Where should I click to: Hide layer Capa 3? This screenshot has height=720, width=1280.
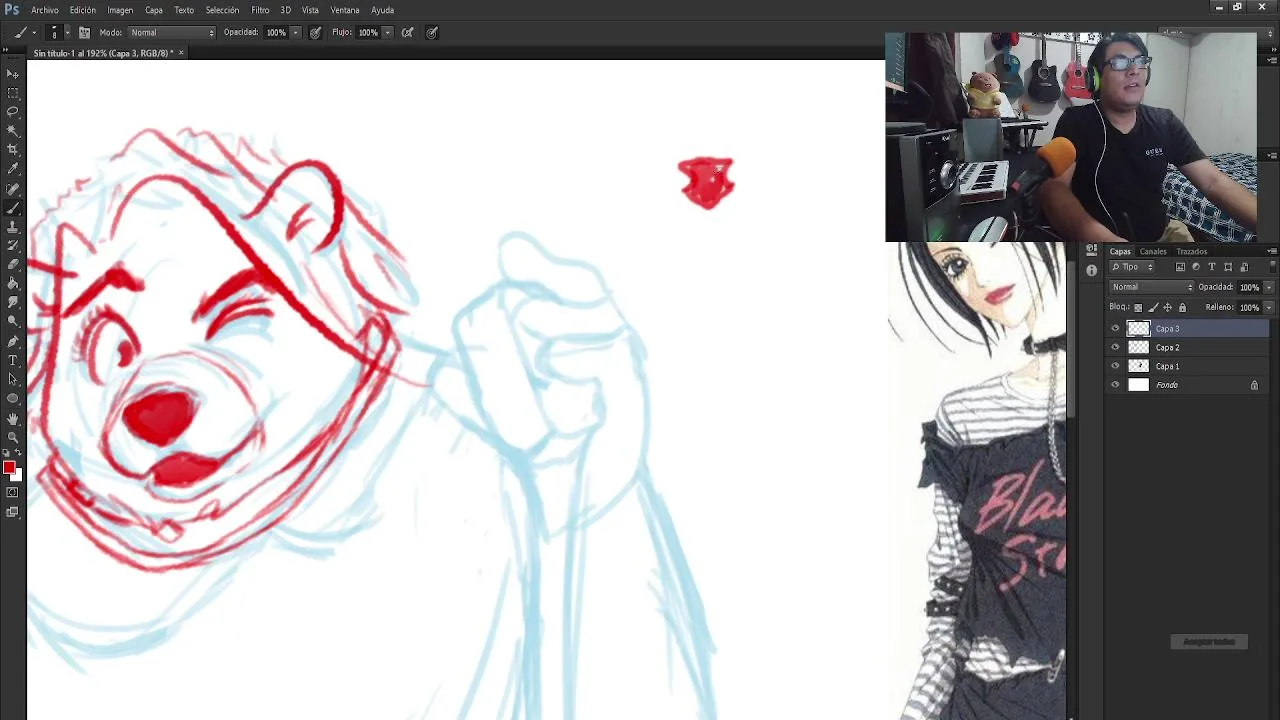click(1115, 328)
